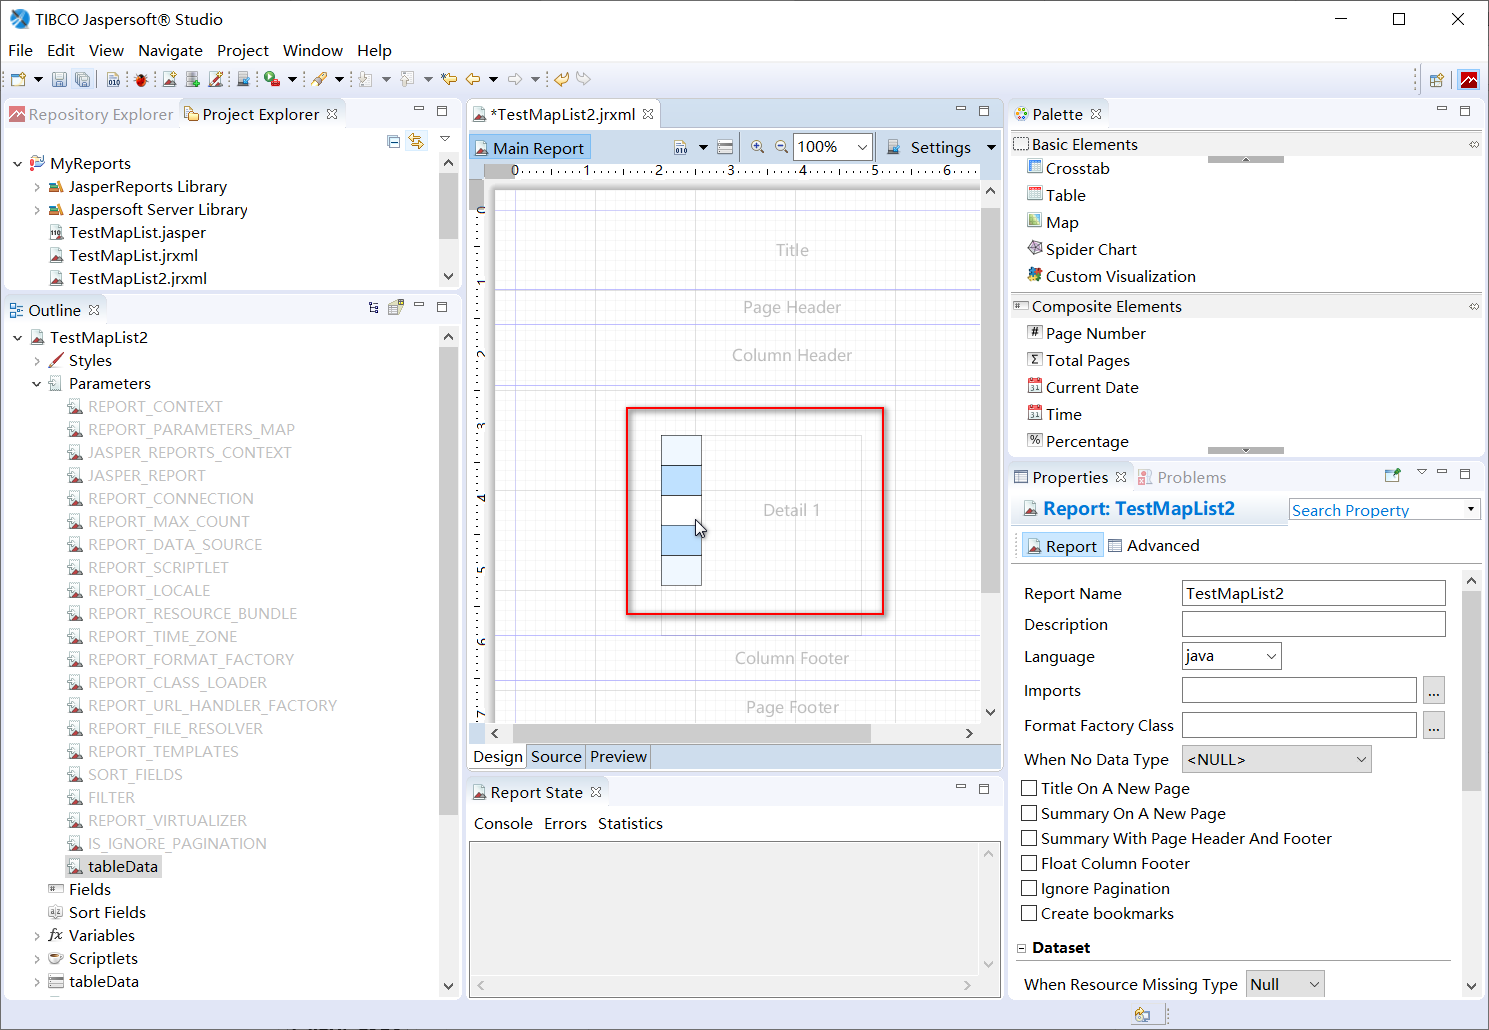Enable Ignore Pagination checkbox
Viewport: 1489px width, 1030px height.
coord(1029,888)
